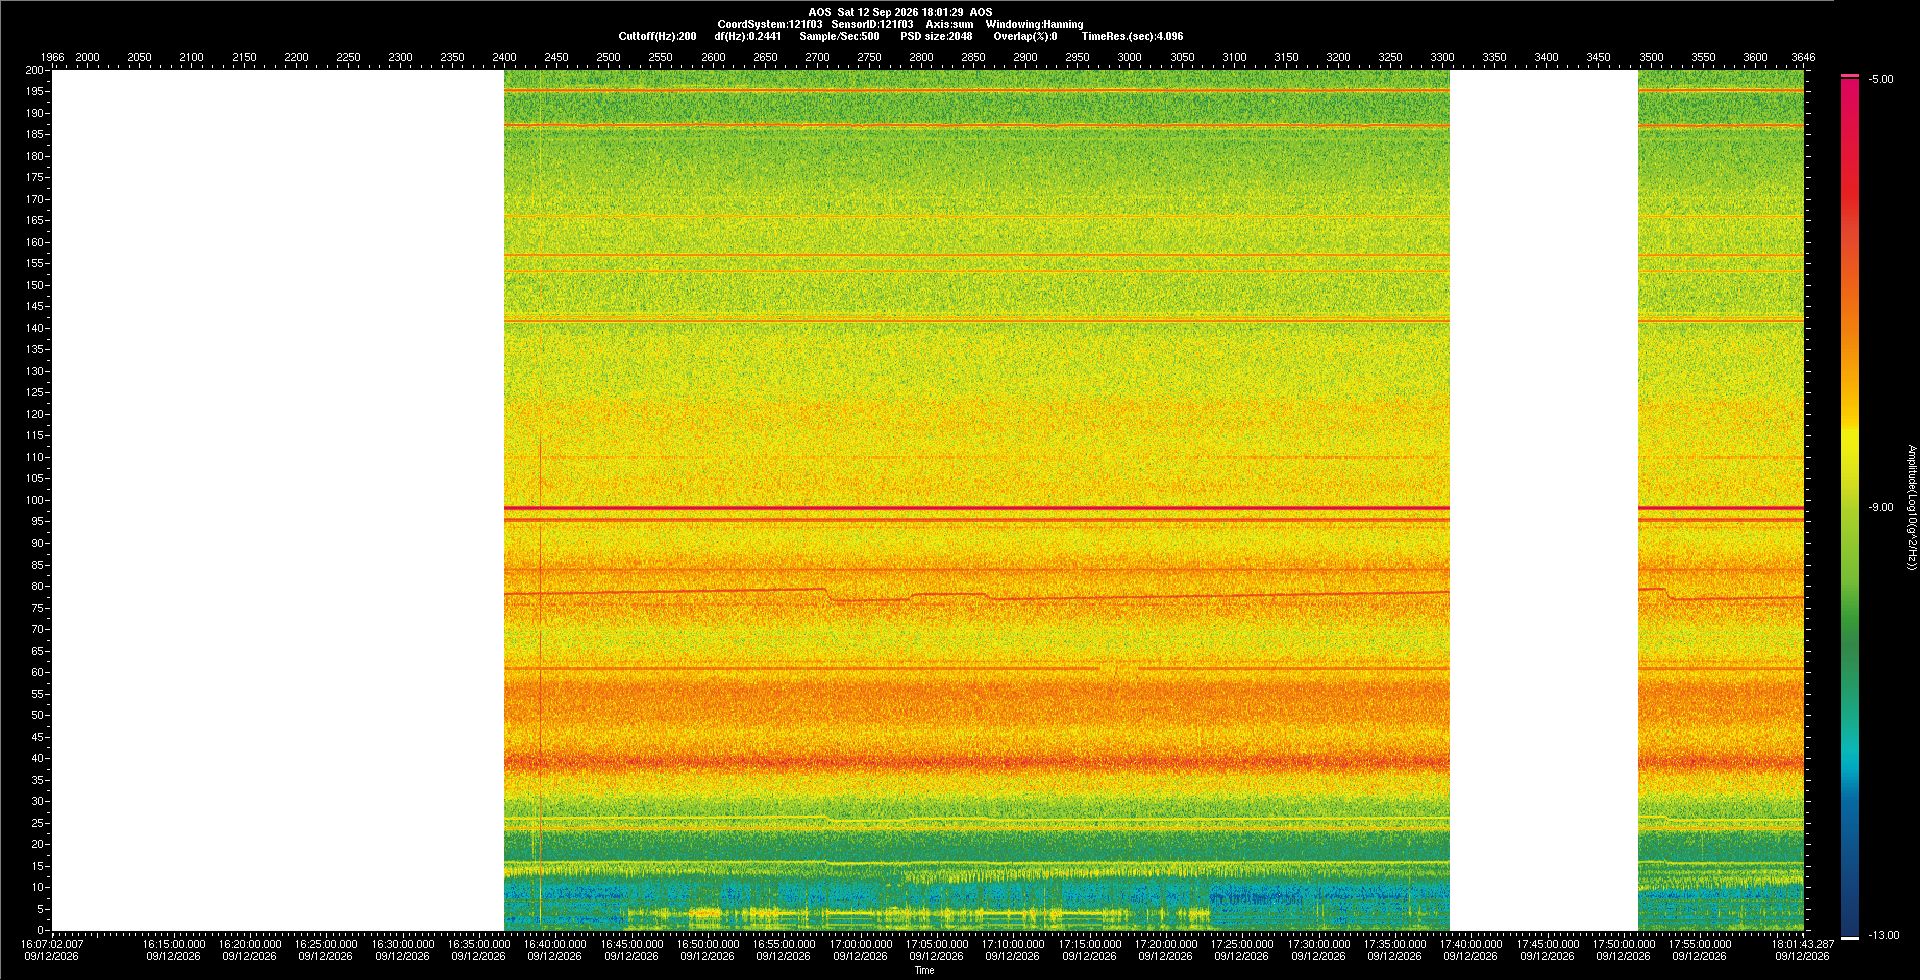Click the 16:07:02.007 start time label
Image resolution: width=1920 pixels, height=980 pixels.
click(53, 944)
